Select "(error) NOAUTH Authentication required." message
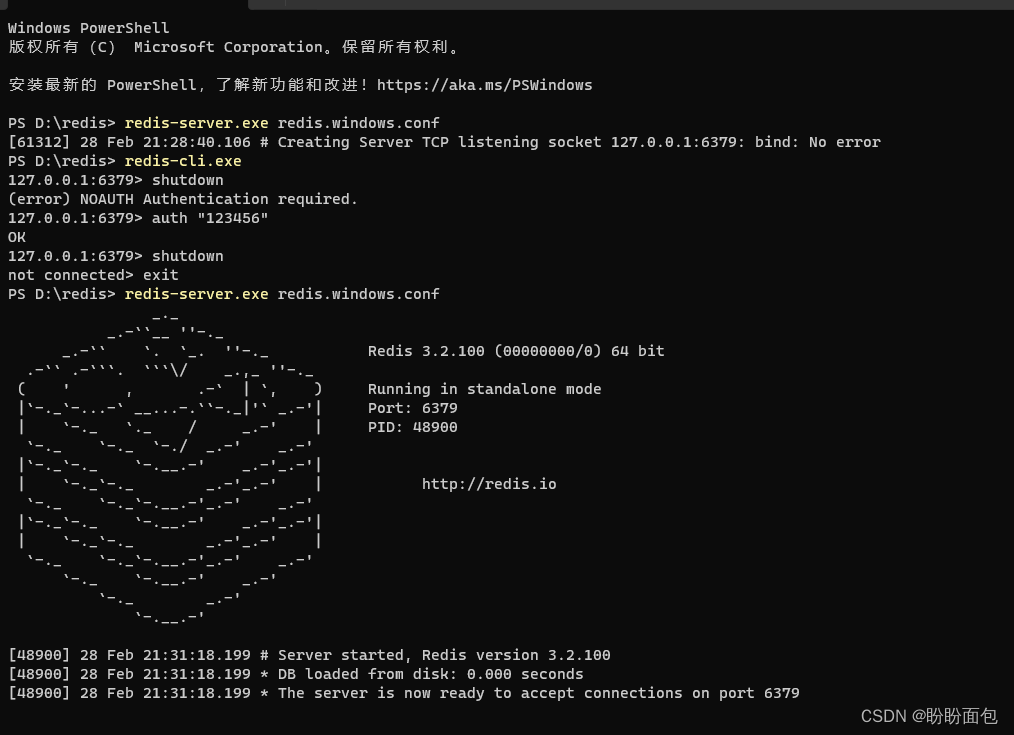This screenshot has height=735, width=1014. (x=182, y=199)
